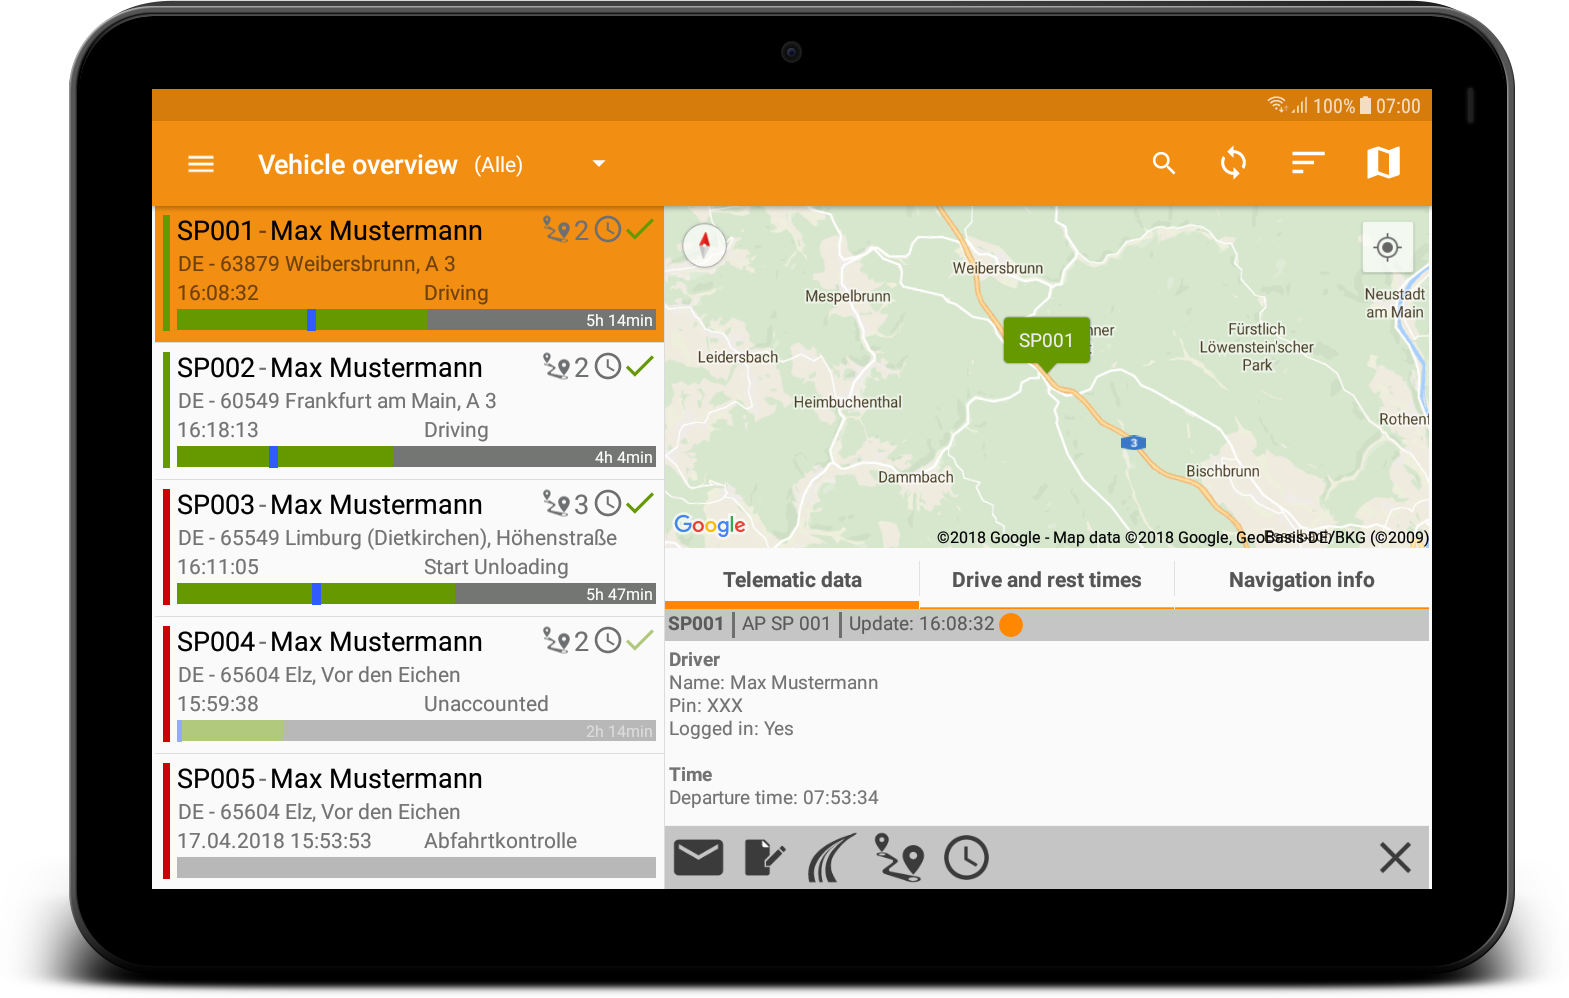Viewport: 1569px width, 998px height.
Task: Open the sort options icon
Action: click(x=1308, y=163)
